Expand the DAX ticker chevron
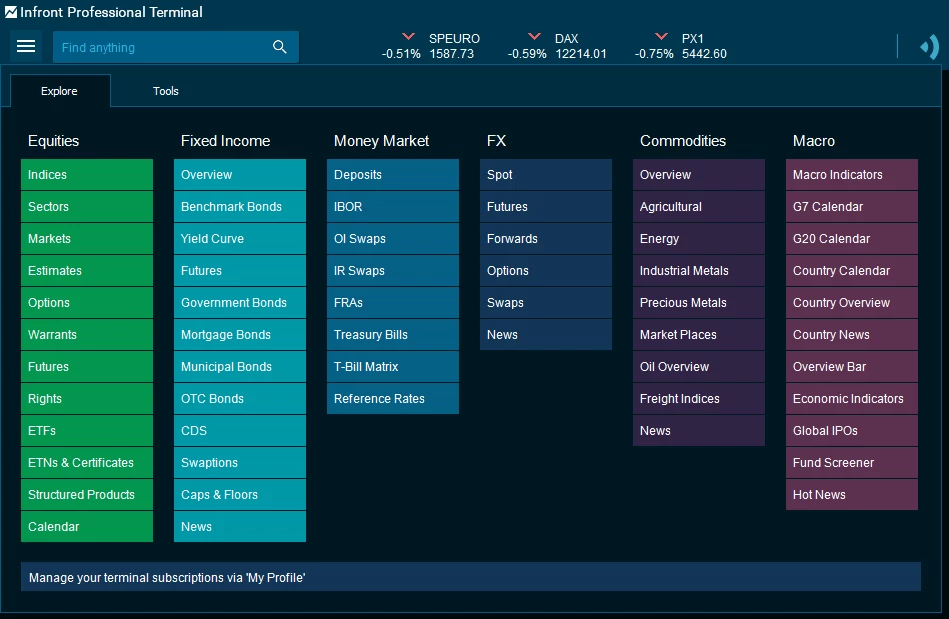Image resolution: width=949 pixels, height=619 pixels. [x=533, y=33]
